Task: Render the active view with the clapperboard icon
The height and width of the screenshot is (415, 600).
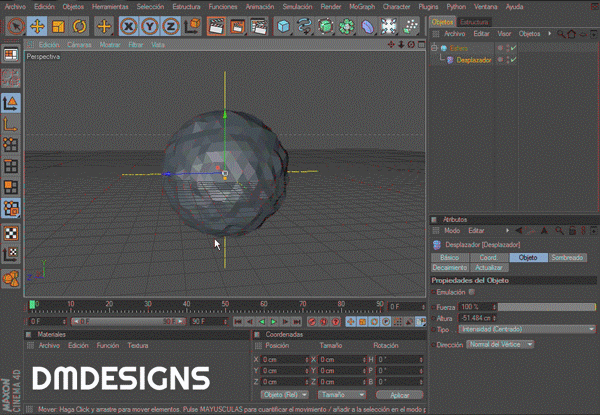Action: click(x=216, y=26)
